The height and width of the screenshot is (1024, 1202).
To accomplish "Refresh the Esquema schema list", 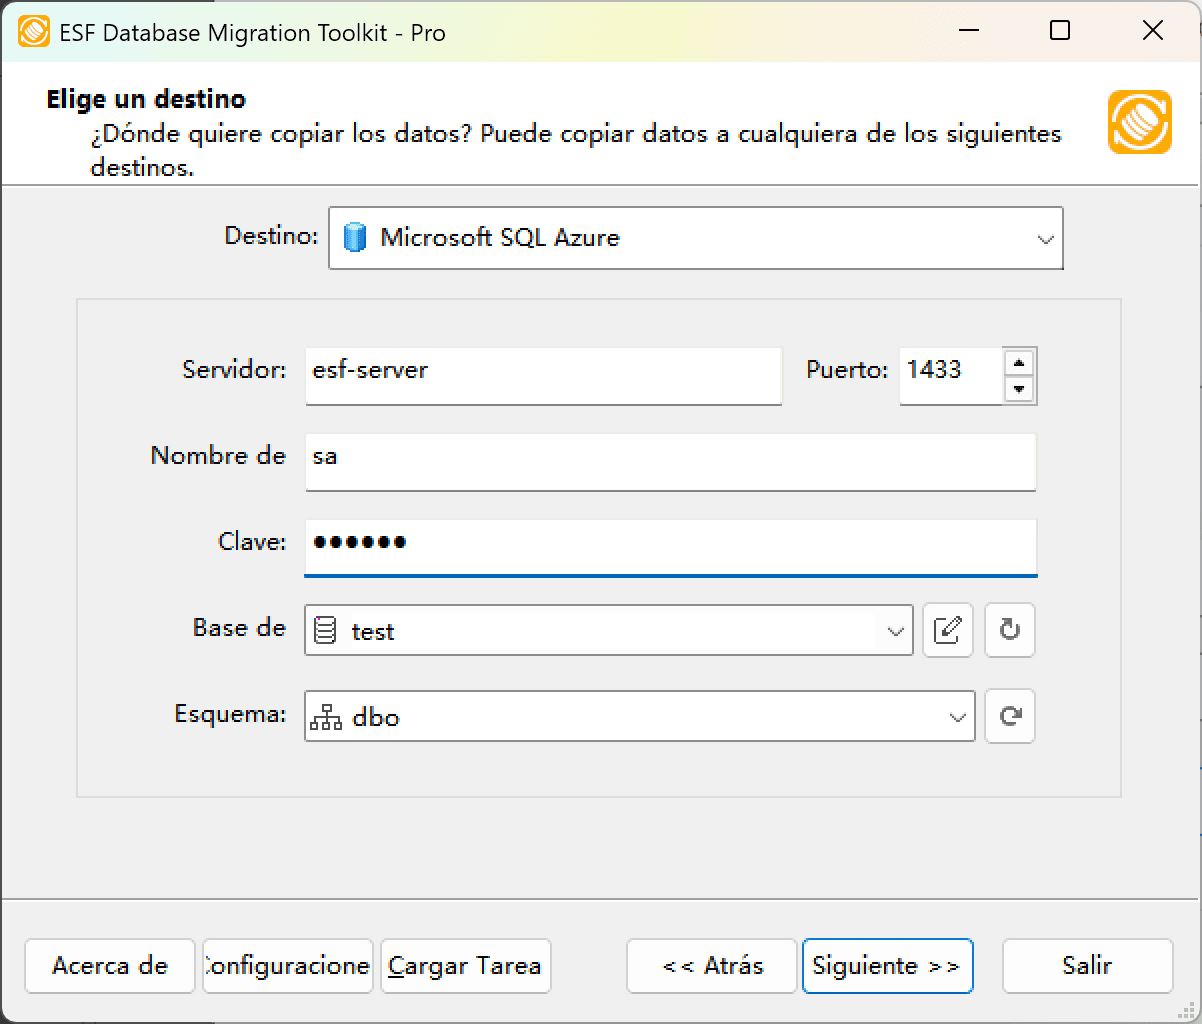I will click(x=1009, y=716).
